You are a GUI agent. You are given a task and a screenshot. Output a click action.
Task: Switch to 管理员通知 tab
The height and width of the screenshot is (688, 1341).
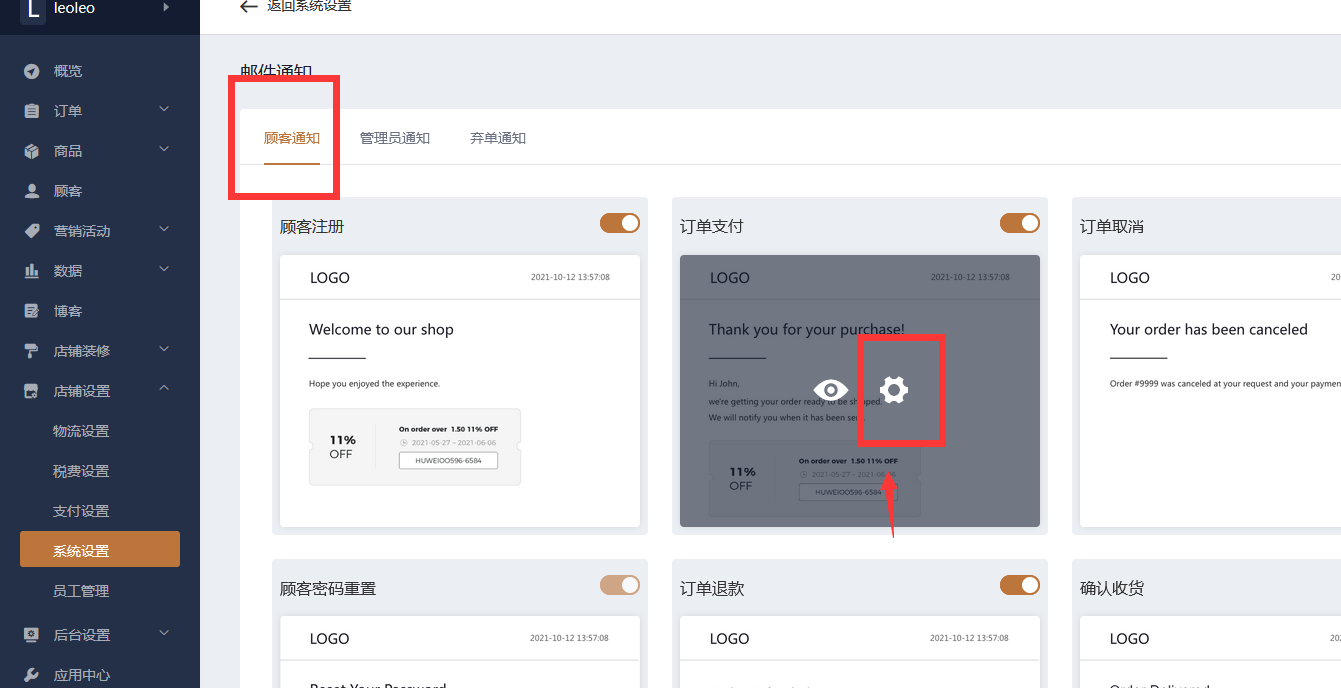395,138
